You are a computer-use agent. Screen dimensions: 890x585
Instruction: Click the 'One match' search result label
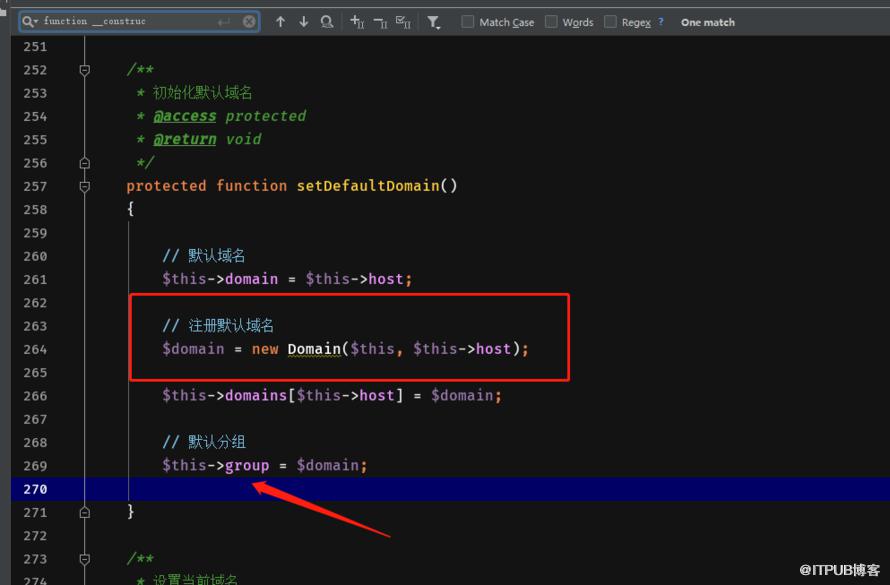click(708, 22)
